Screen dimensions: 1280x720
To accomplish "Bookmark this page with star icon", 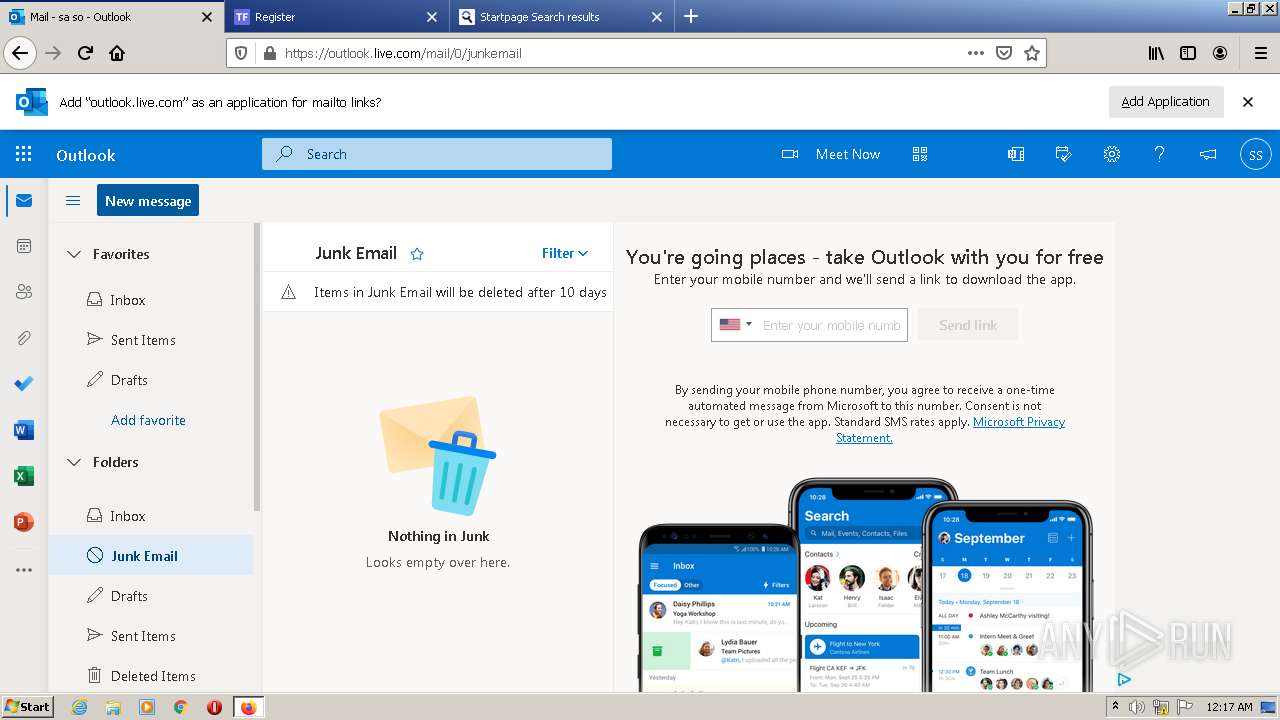I will [1032, 53].
